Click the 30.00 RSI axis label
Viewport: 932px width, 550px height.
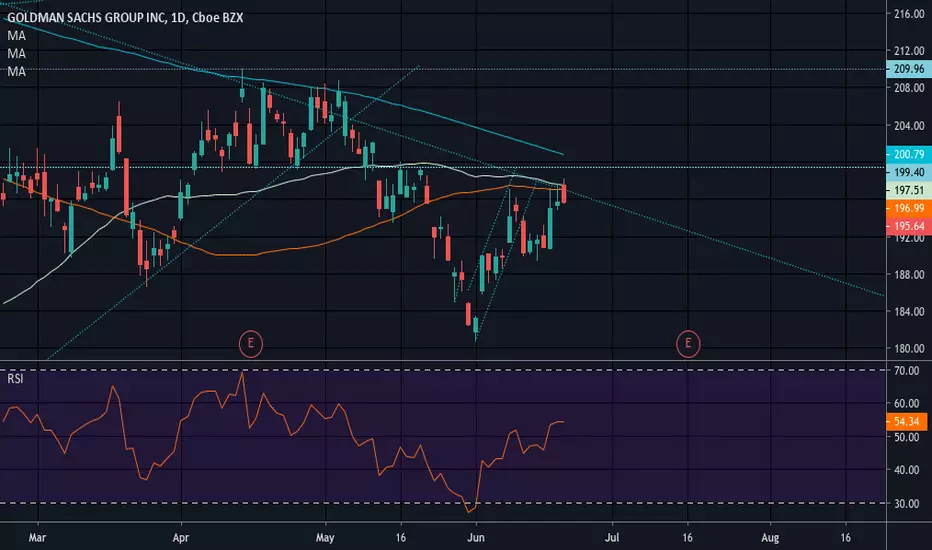906,504
